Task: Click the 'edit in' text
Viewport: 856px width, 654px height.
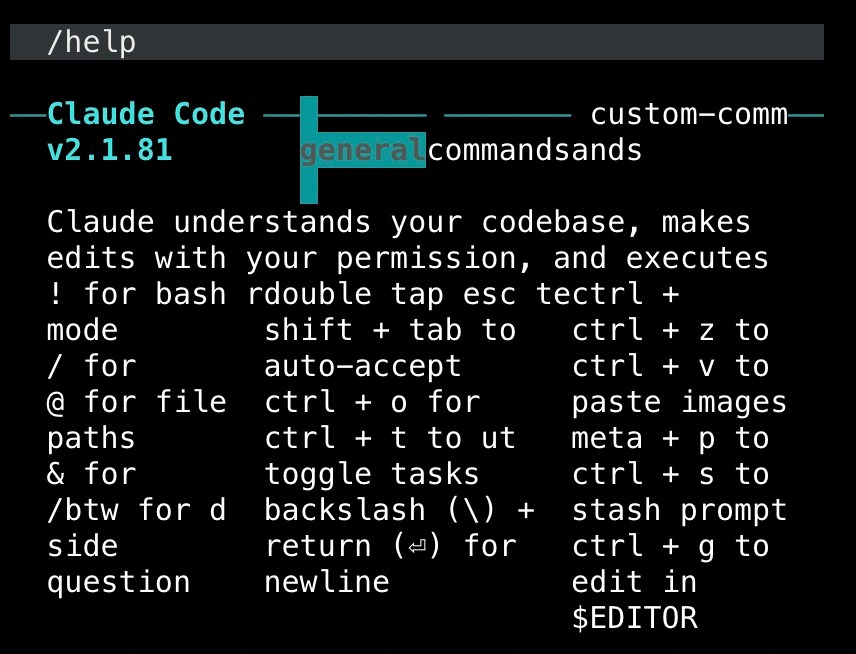Action: pos(634,582)
